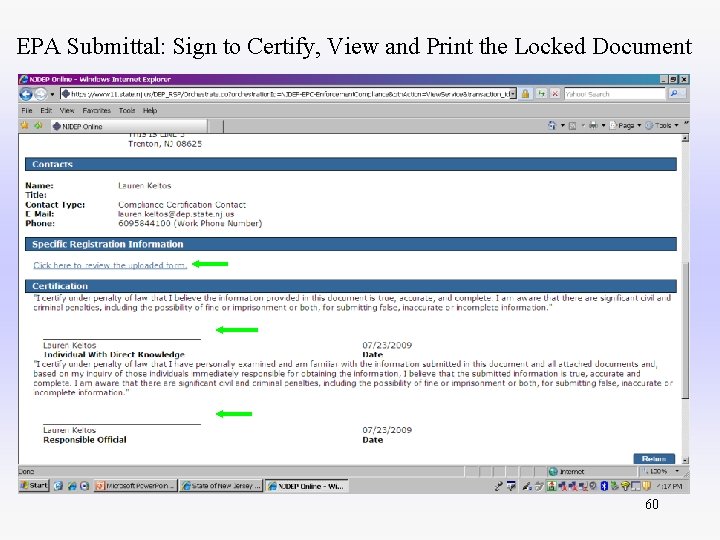The width and height of the screenshot is (720, 540).
Task: Click the padlock security icon
Action: (525, 94)
